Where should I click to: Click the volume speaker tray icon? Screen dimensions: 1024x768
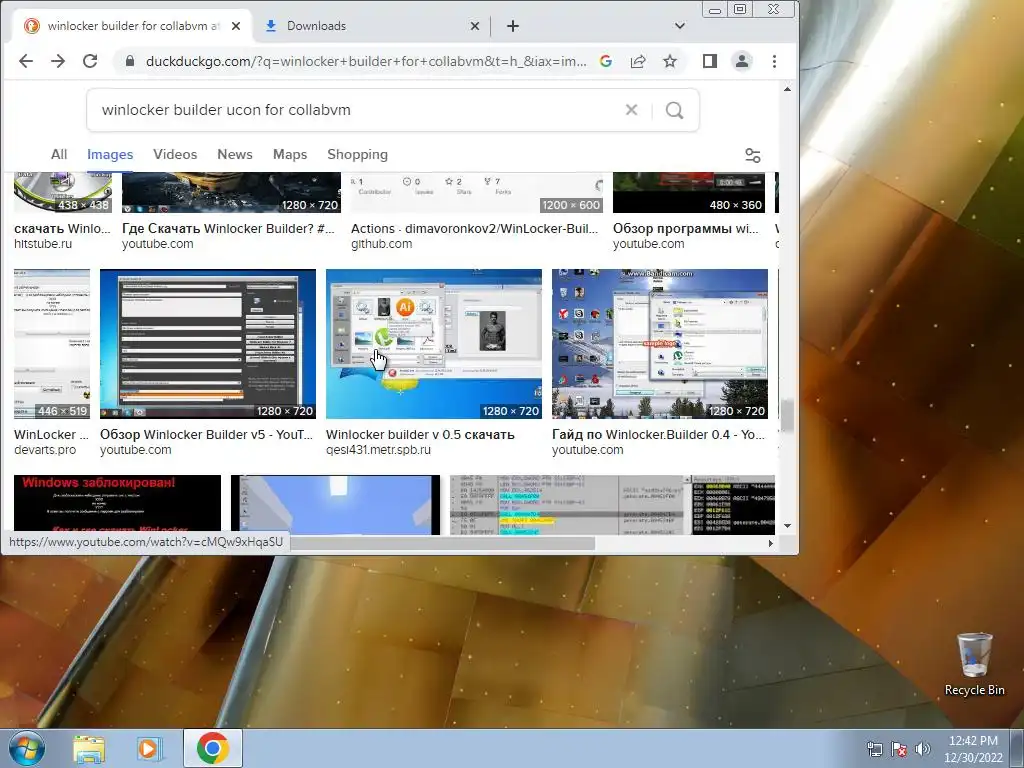click(923, 749)
